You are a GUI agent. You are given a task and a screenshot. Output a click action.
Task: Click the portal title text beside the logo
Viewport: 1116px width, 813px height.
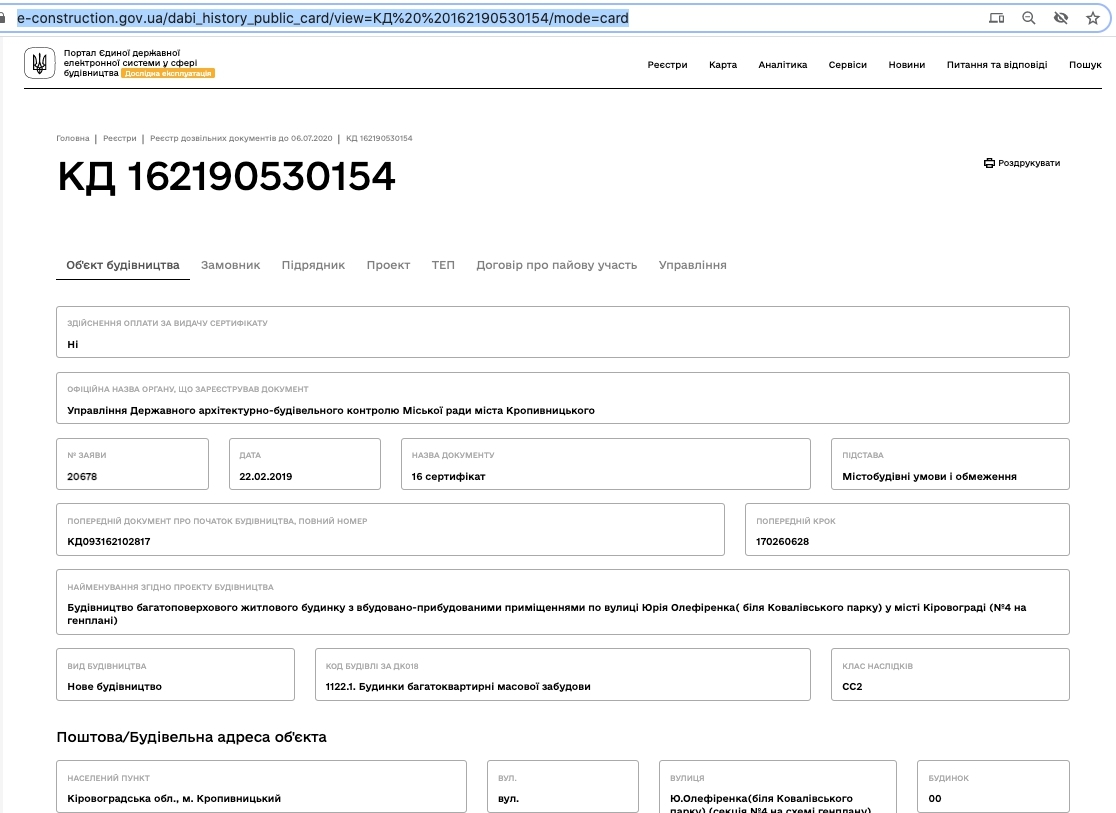[131, 62]
